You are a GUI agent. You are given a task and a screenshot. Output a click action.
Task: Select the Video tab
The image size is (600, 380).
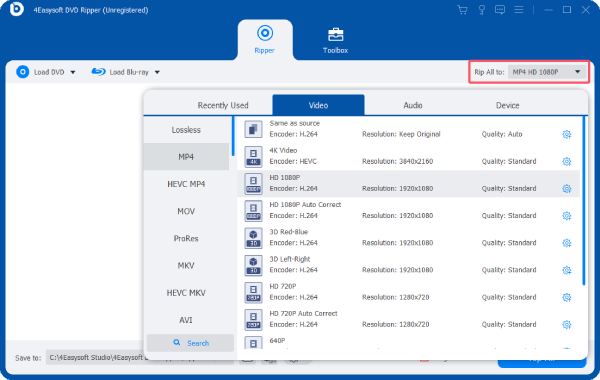318,105
